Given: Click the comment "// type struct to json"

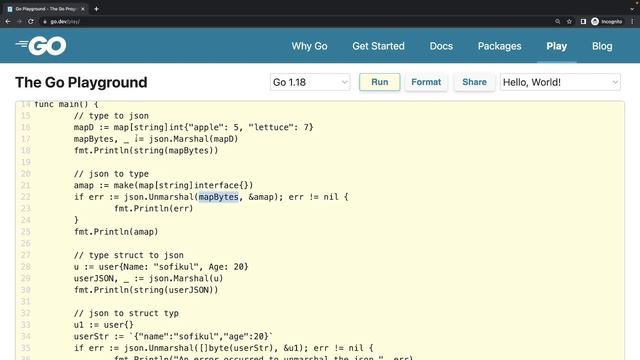Looking at the screenshot, I should [x=129, y=255].
